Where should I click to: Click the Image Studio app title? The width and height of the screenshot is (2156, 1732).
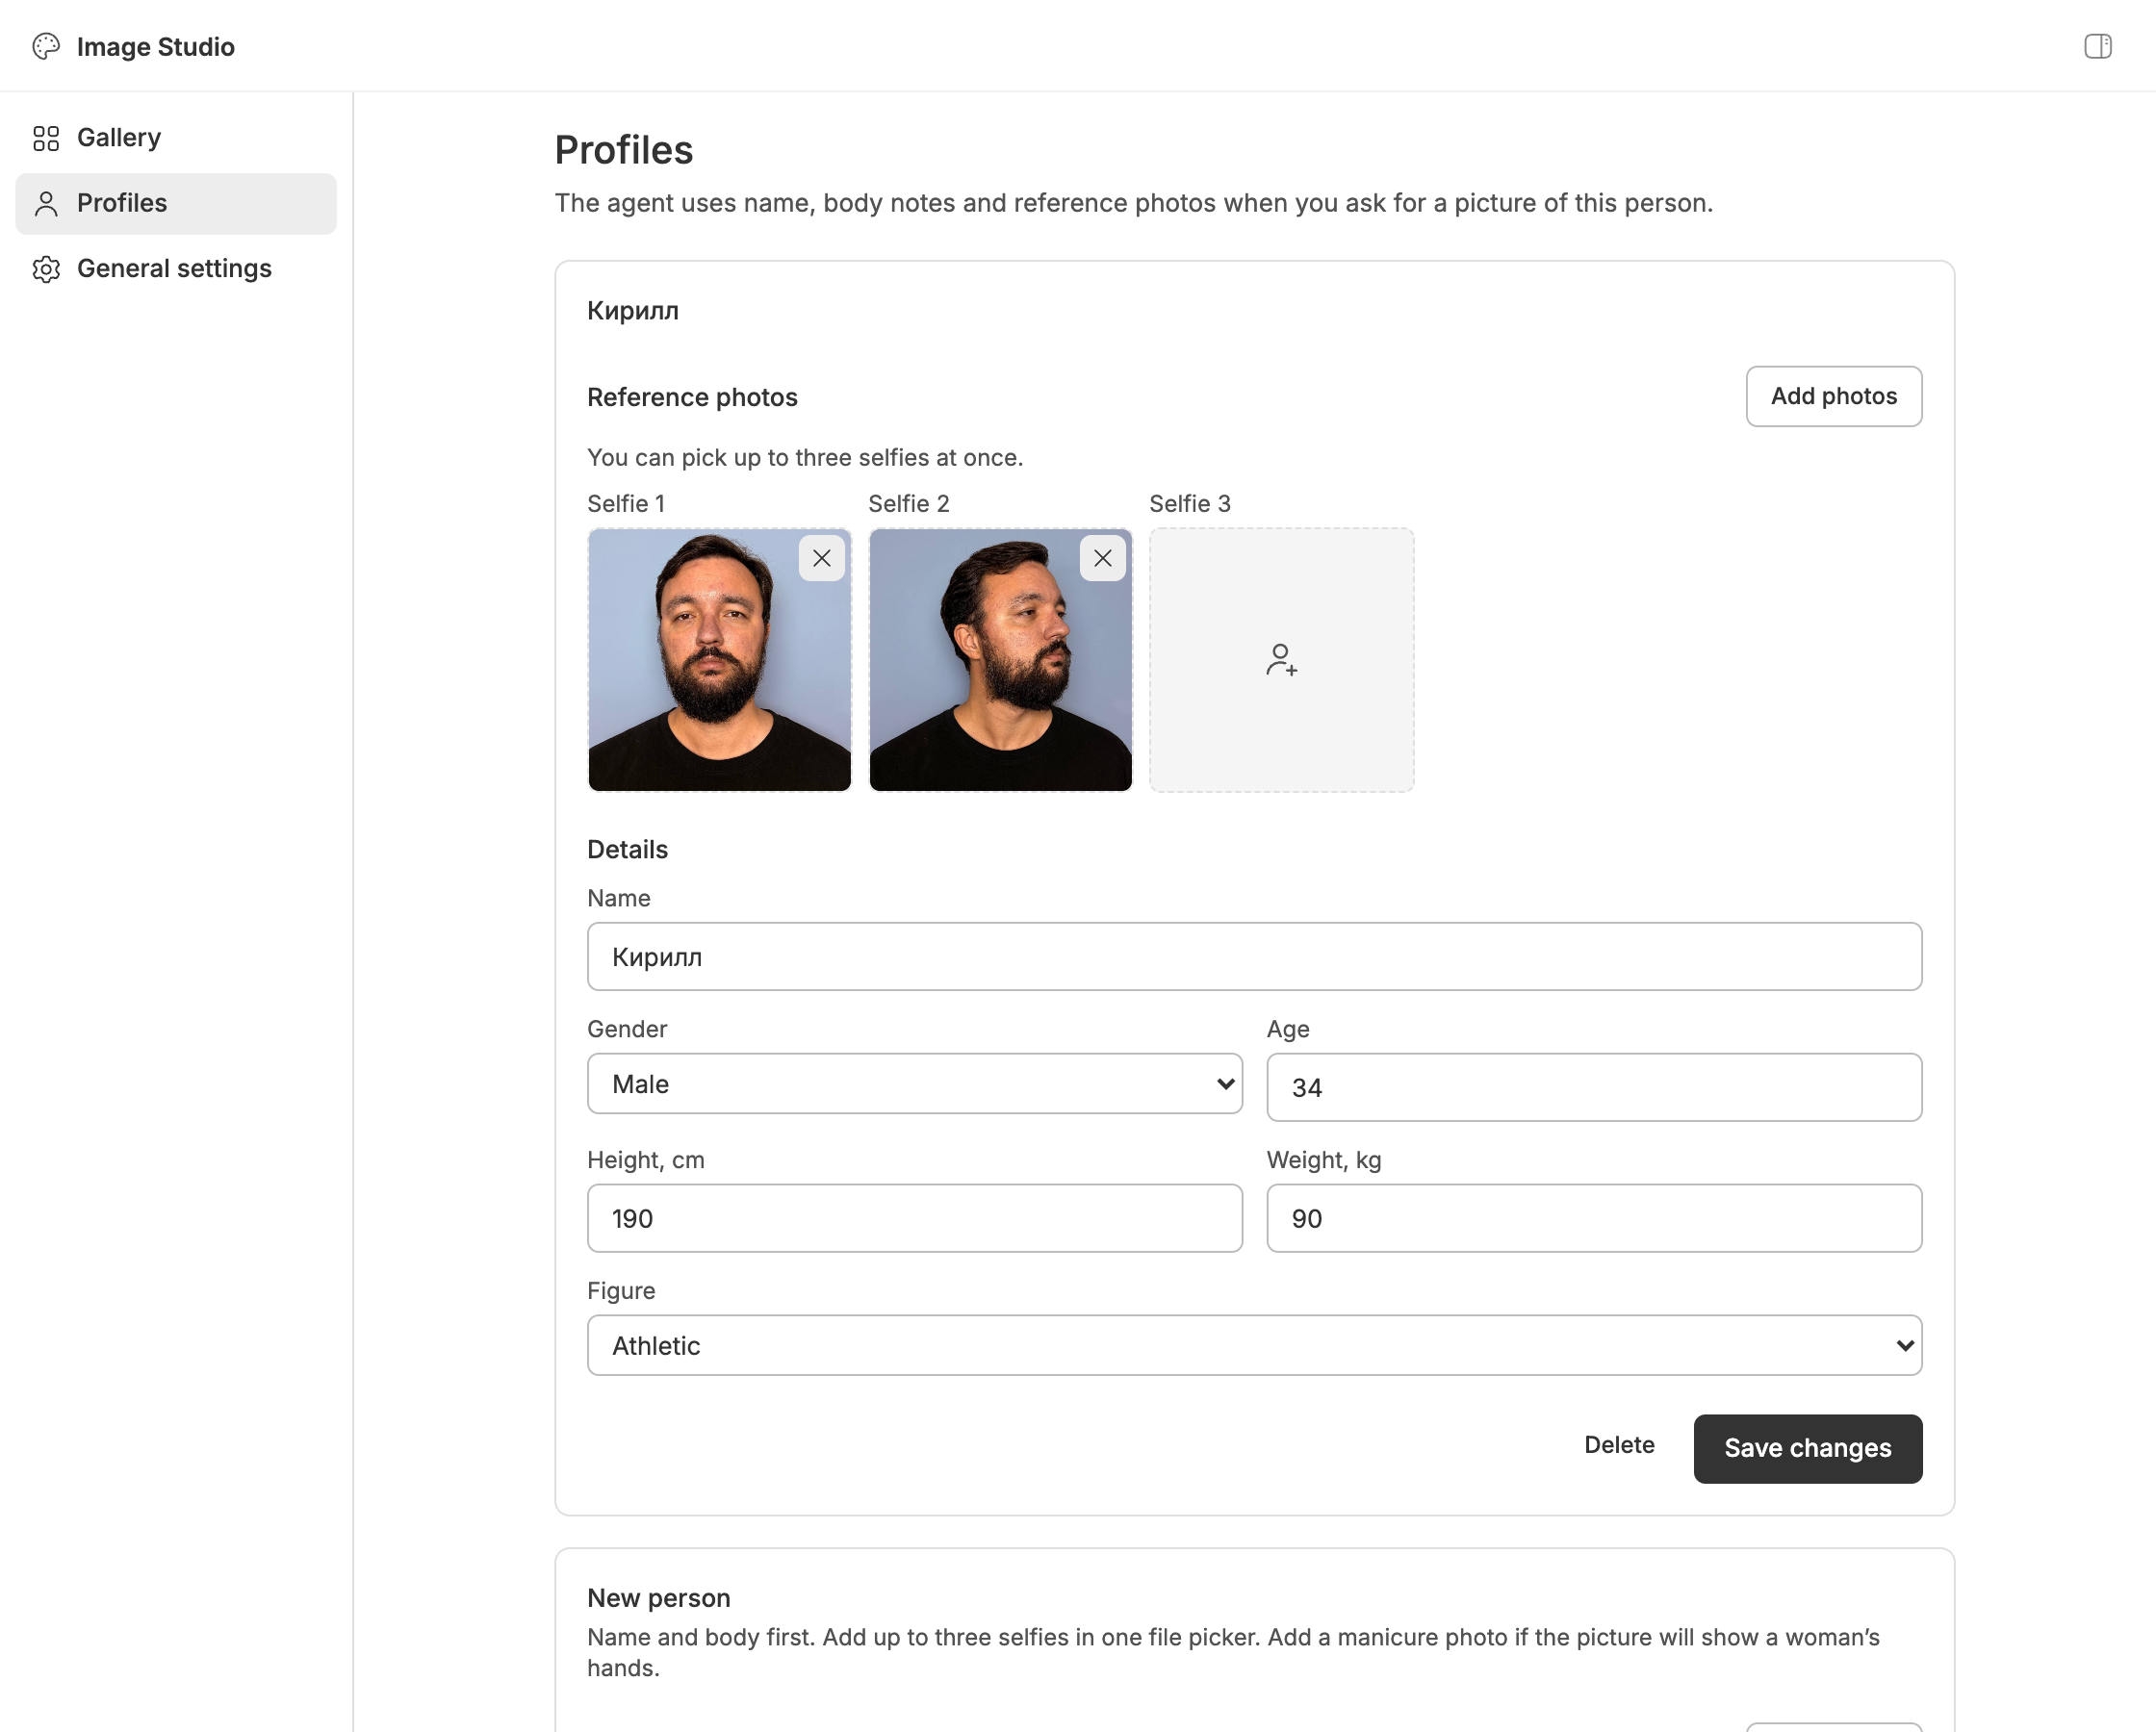tap(156, 47)
